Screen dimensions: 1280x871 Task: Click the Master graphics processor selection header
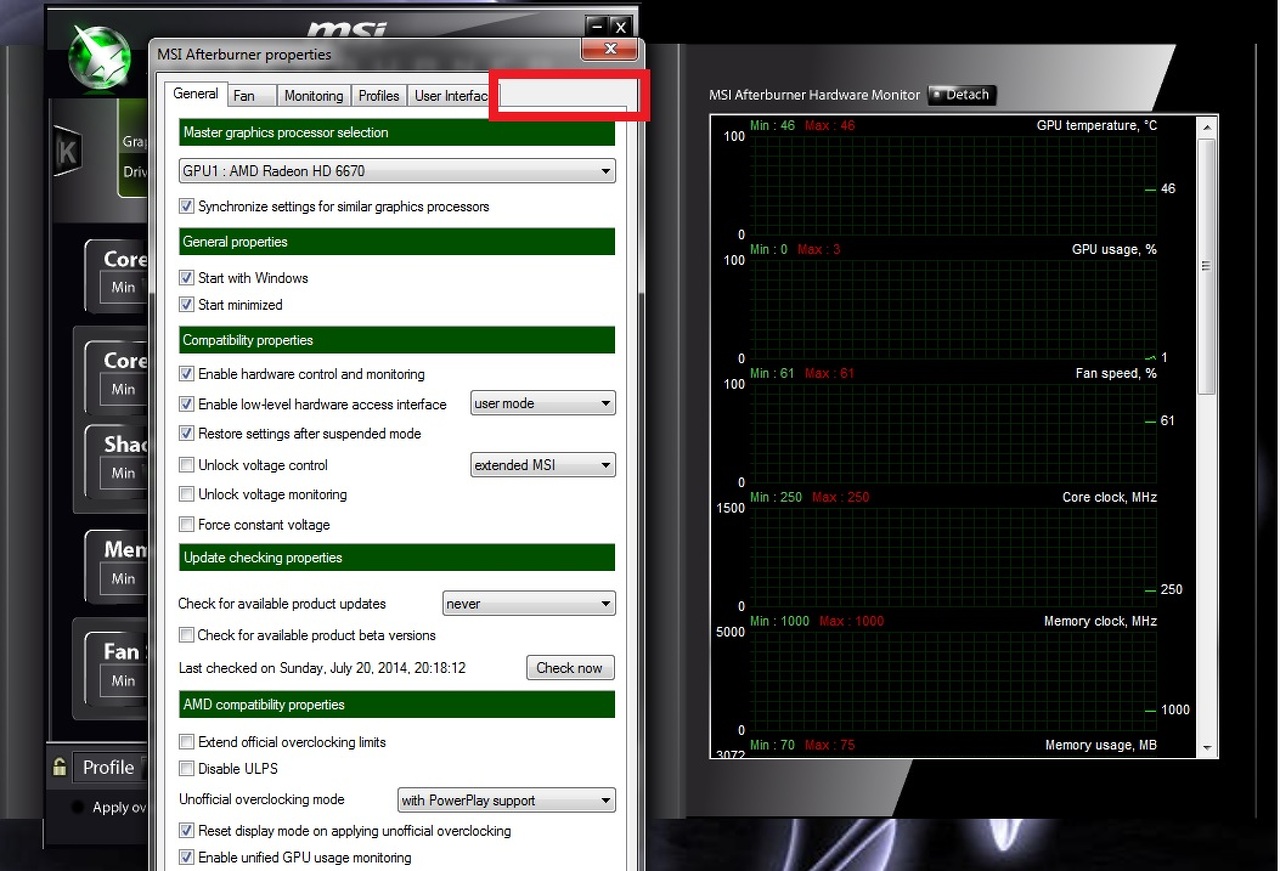pyautogui.click(x=397, y=133)
